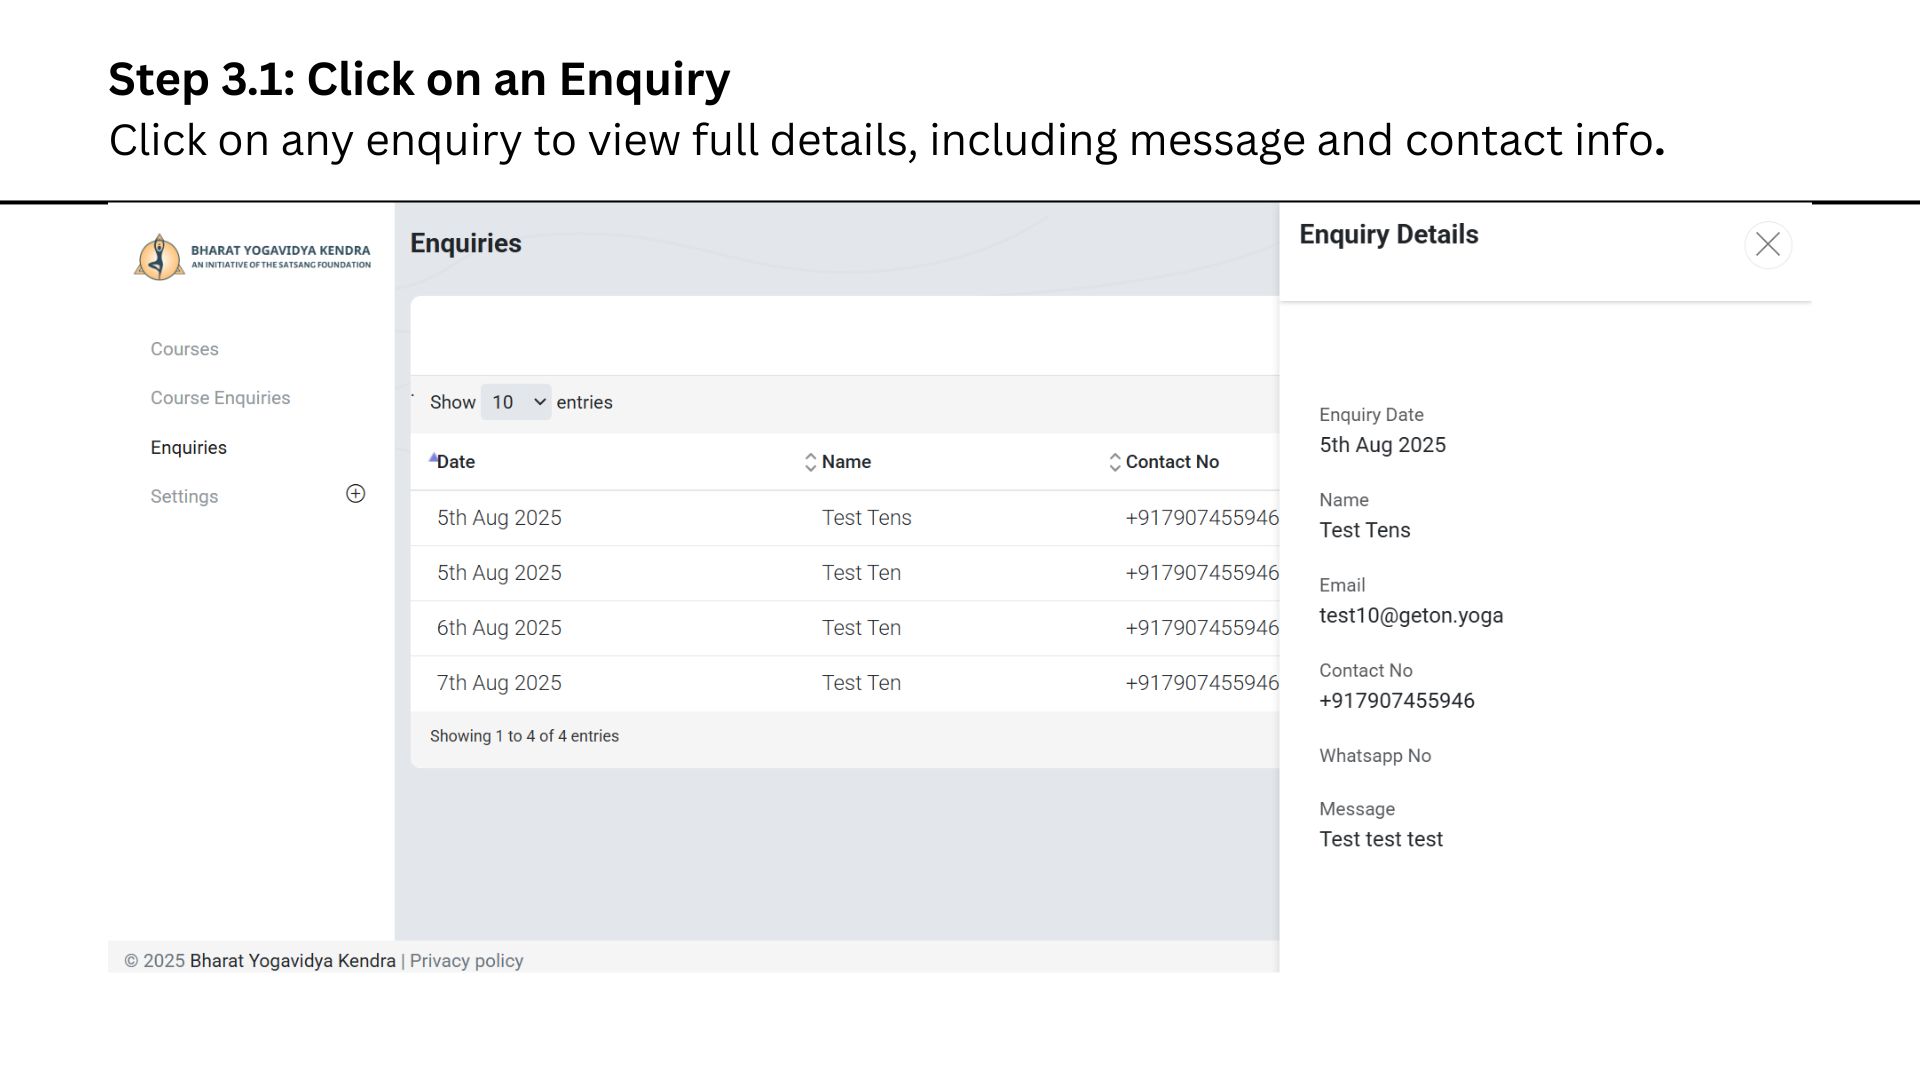Sort by the Date column arrow

434,459
